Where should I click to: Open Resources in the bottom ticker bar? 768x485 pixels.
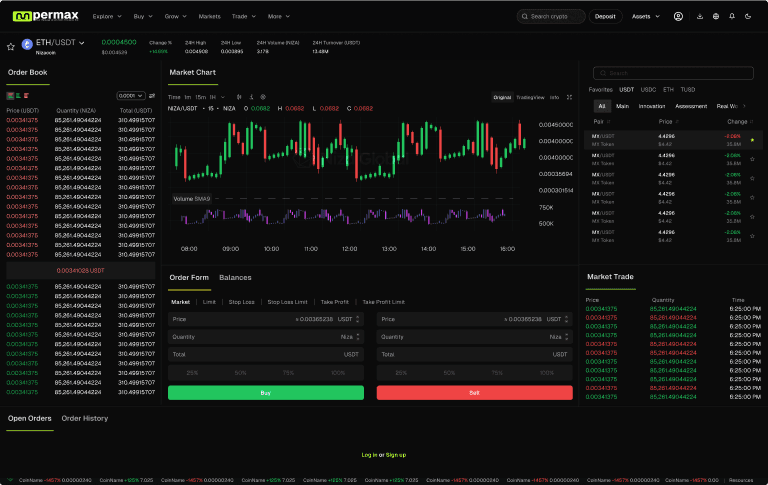pos(741,480)
